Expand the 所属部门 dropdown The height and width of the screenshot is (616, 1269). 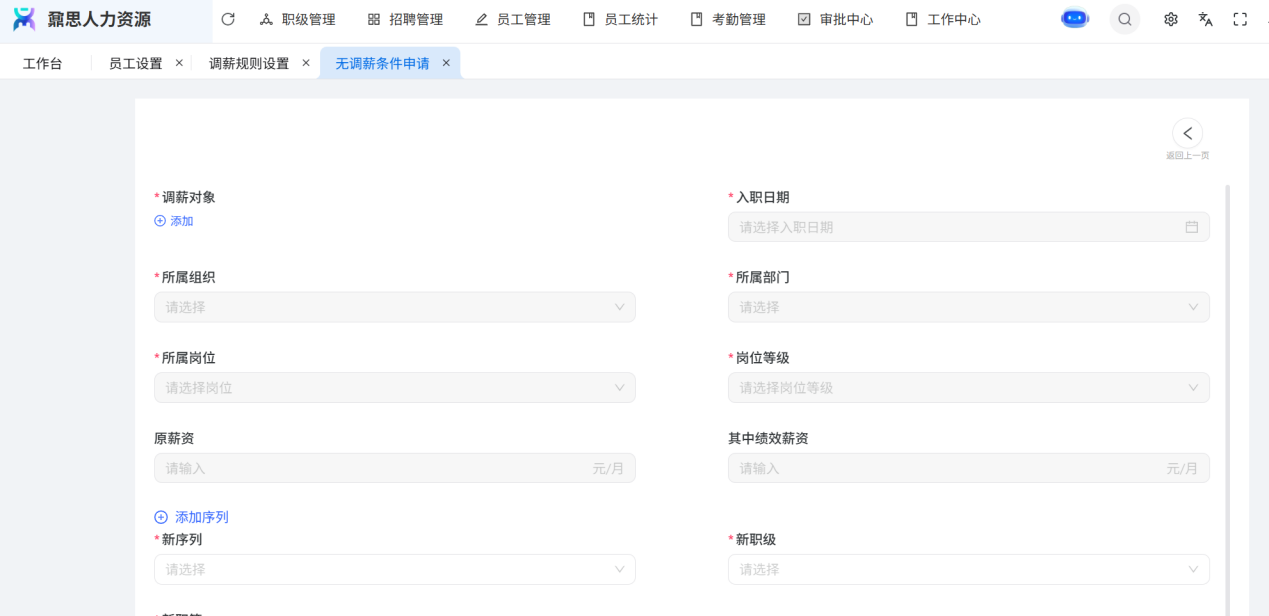(968, 307)
